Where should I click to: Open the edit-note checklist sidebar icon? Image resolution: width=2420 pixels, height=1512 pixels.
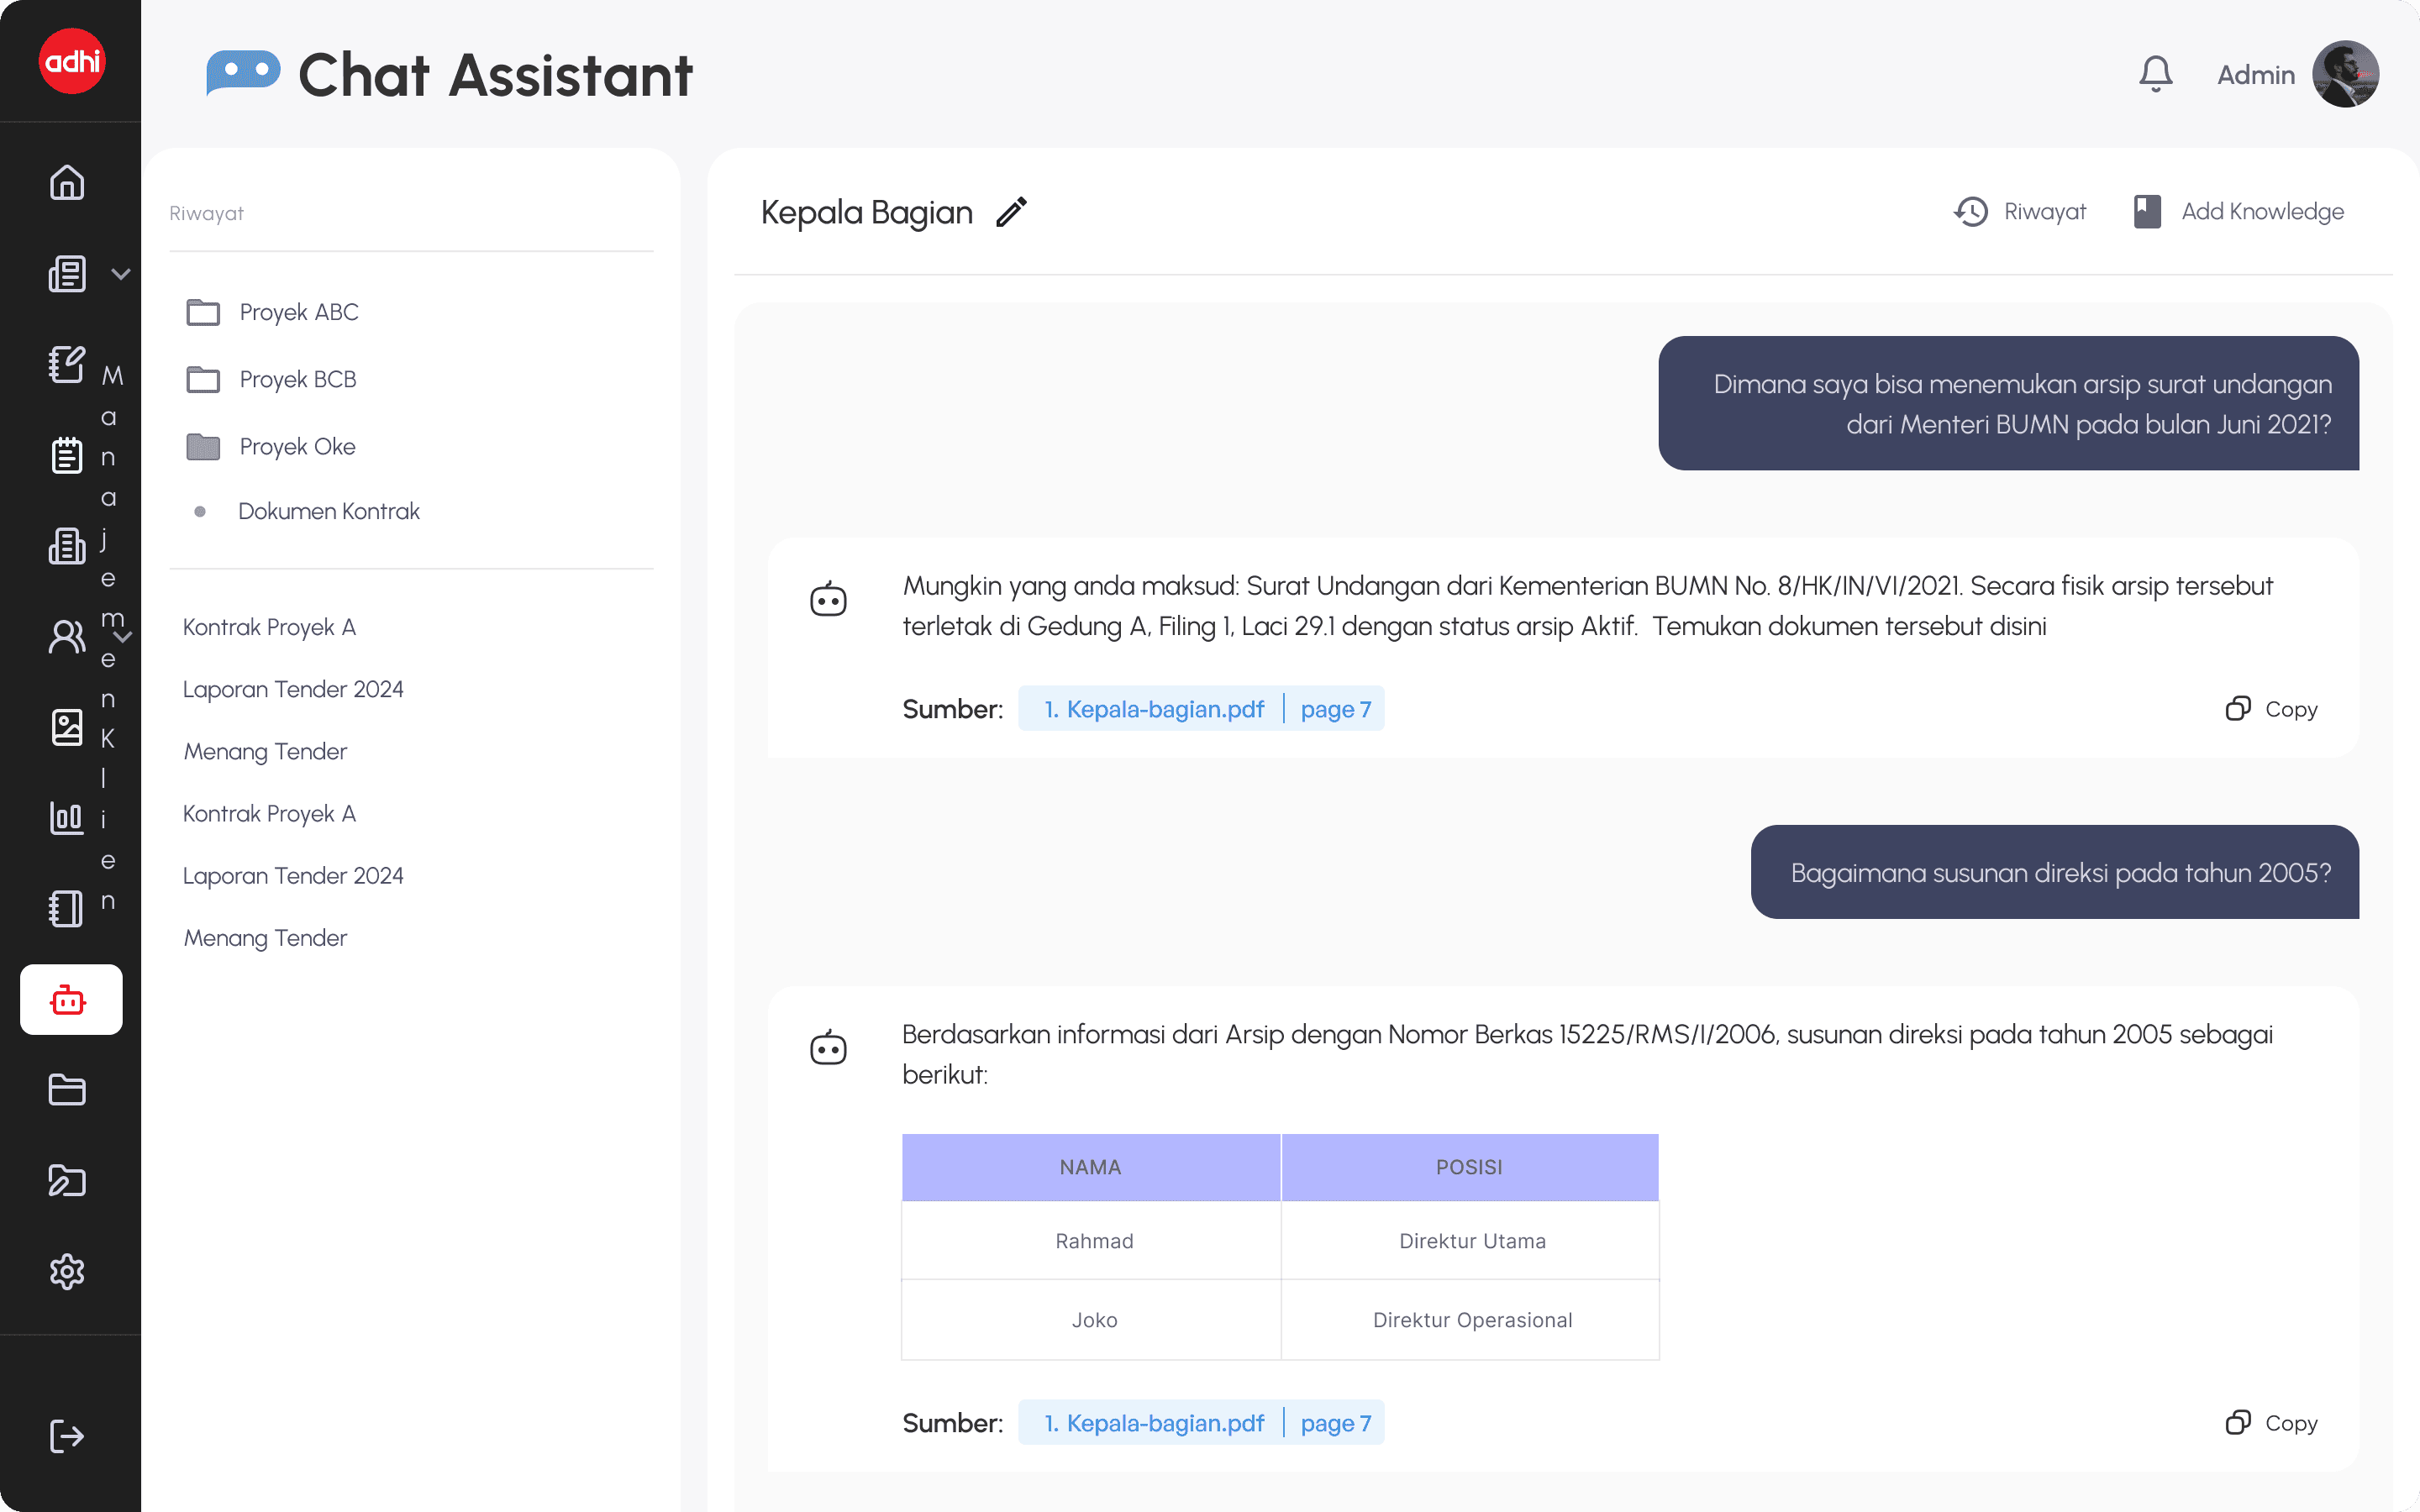click(67, 364)
